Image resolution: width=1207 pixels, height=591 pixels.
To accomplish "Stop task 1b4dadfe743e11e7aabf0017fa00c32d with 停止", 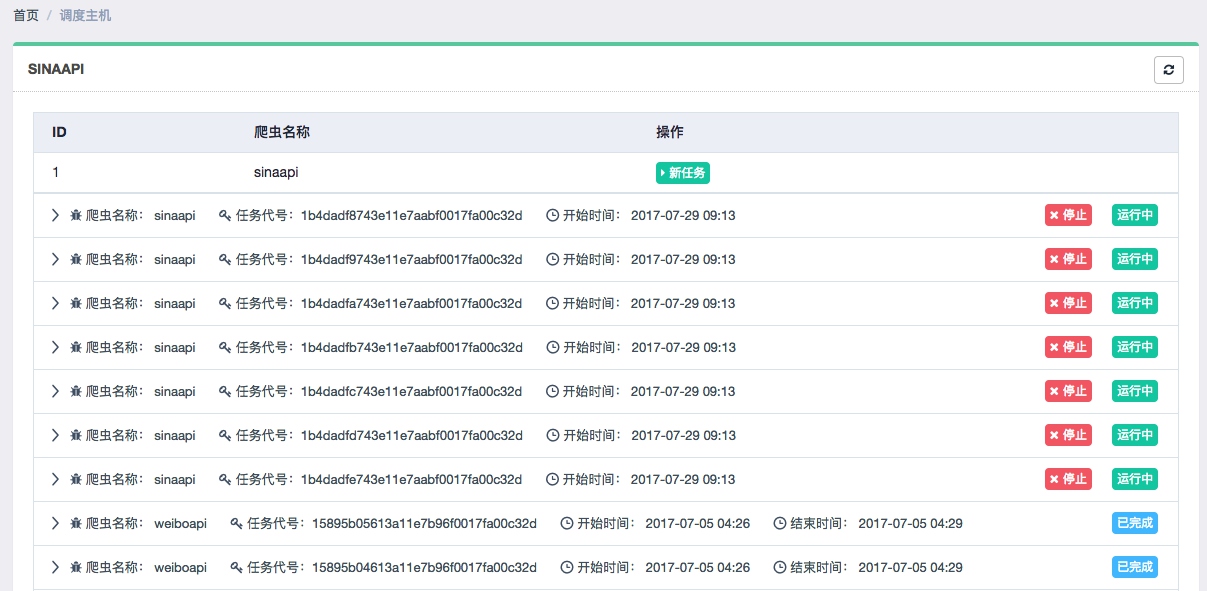I will [x=1068, y=479].
